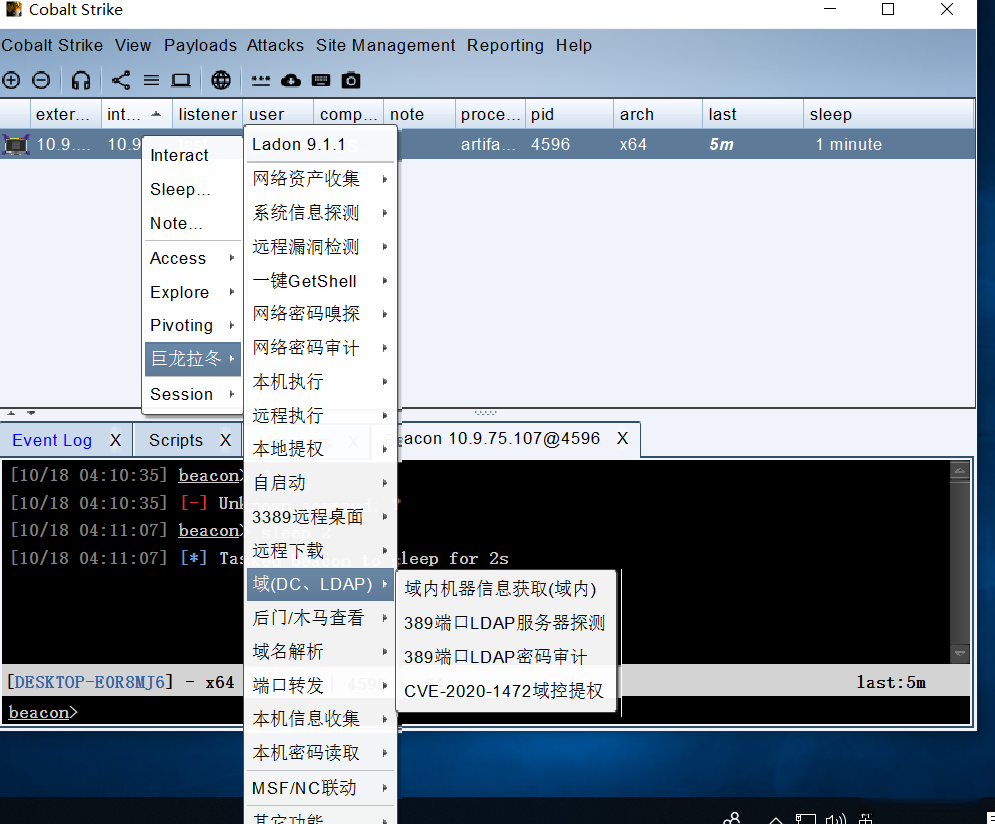The width and height of the screenshot is (995, 824).
Task: Select CVE-2020-1472域控提权 submenu item
Action: [x=506, y=691]
